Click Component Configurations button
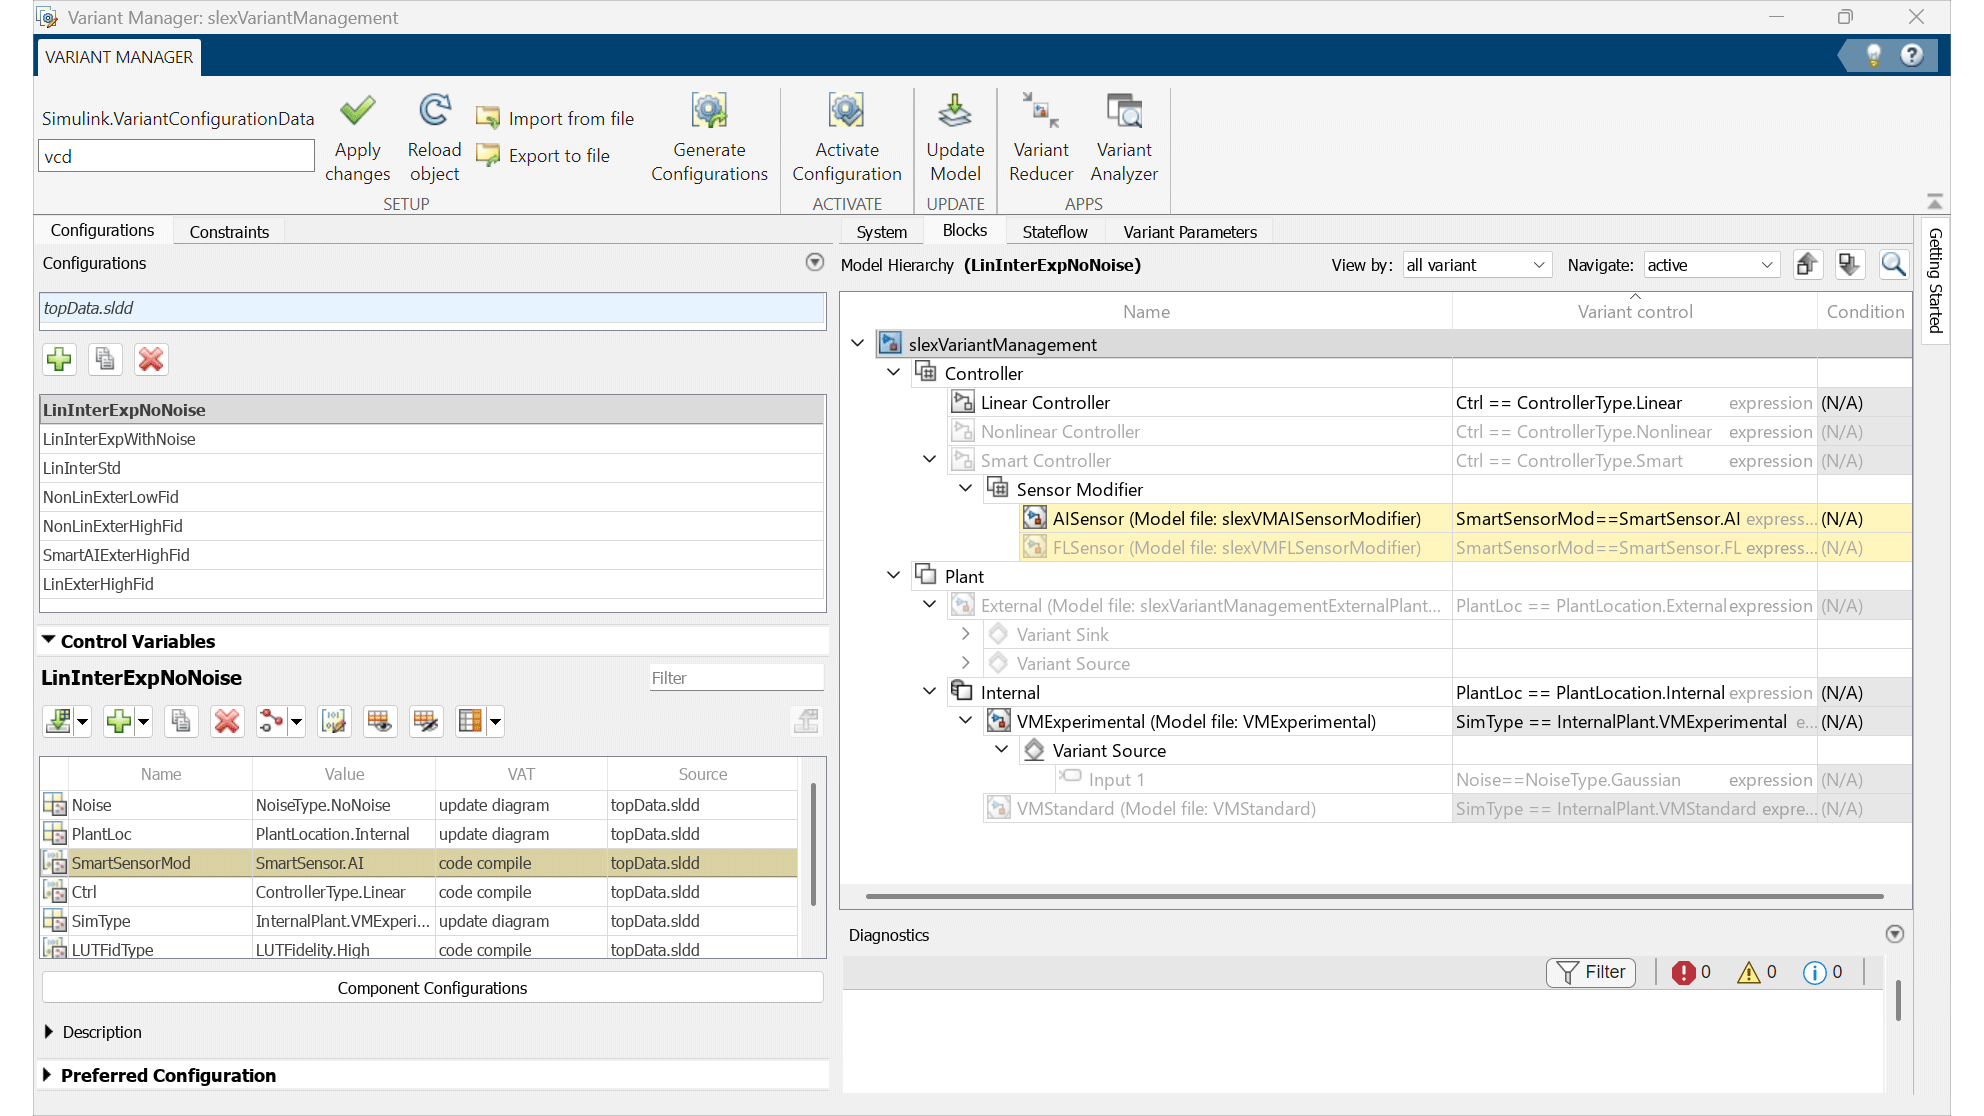1984x1116 pixels. tap(432, 988)
